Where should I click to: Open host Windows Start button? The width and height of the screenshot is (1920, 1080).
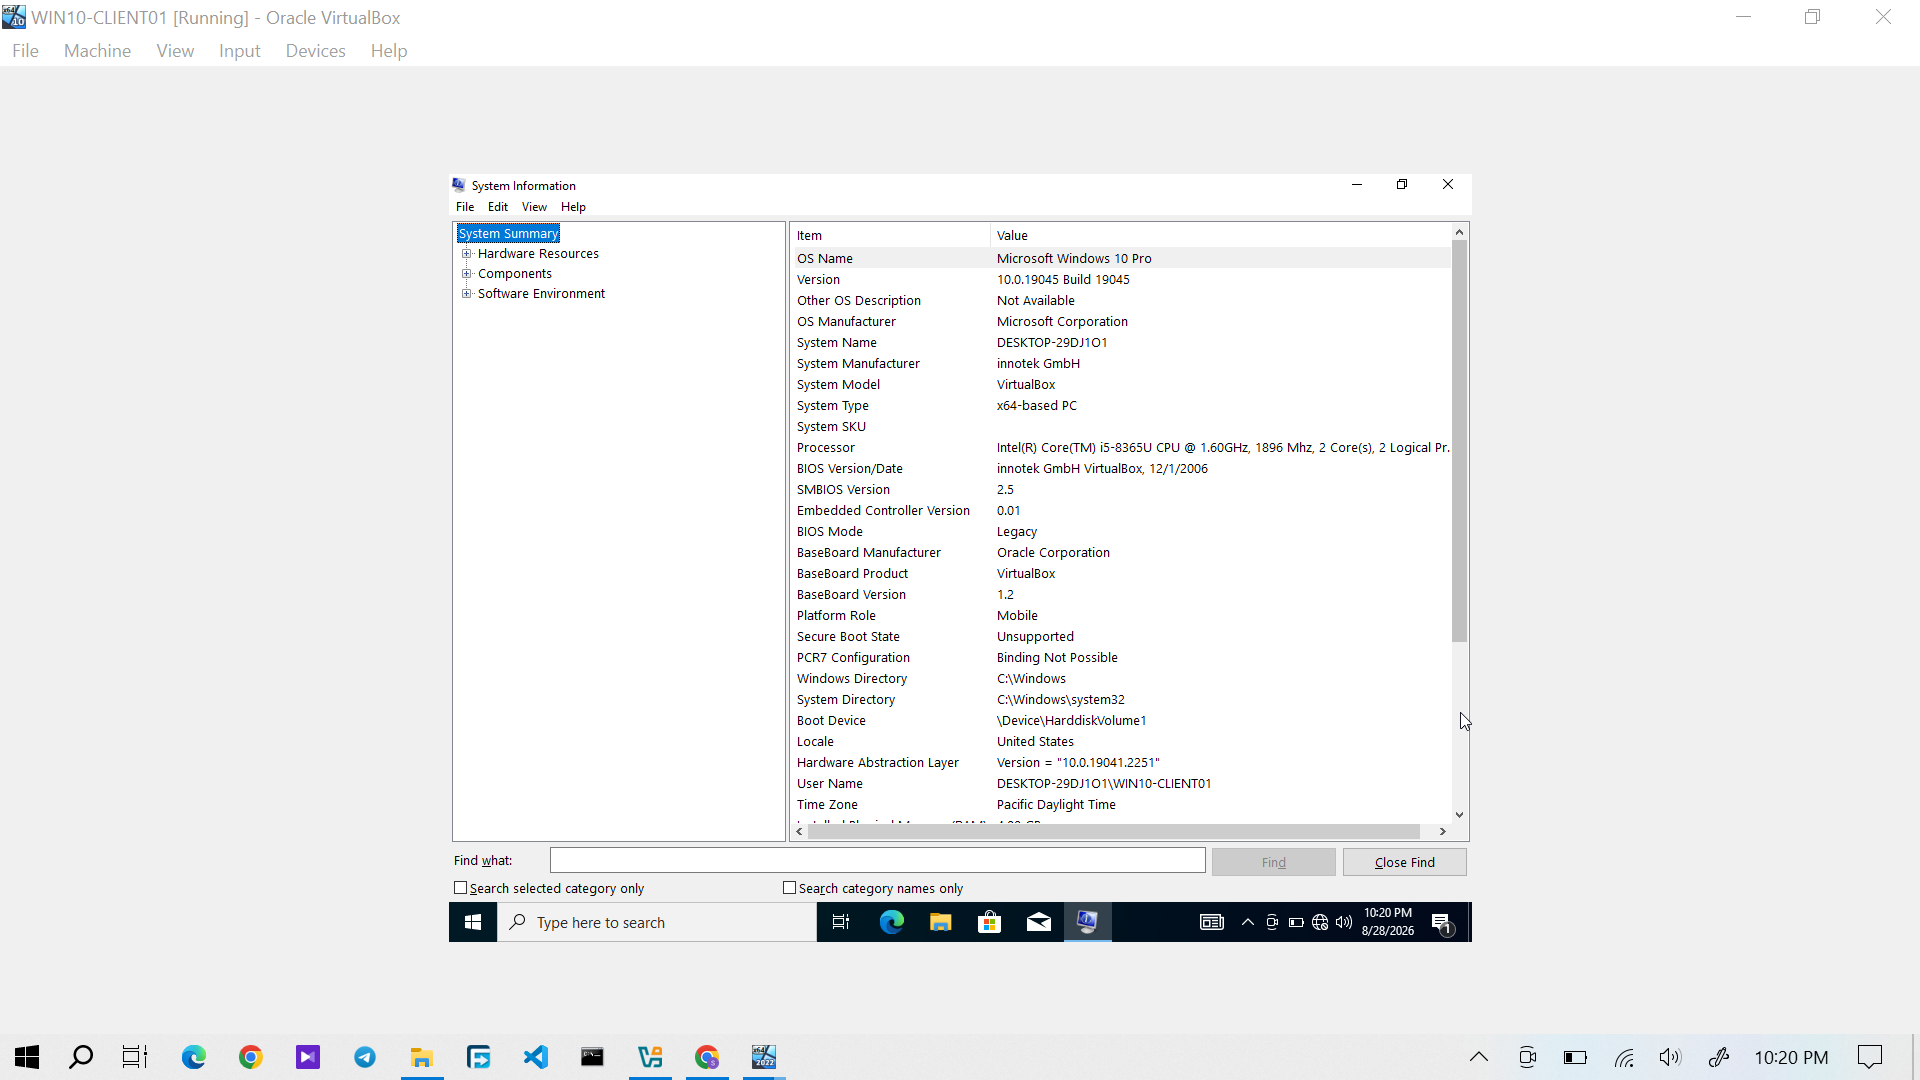(x=27, y=1057)
